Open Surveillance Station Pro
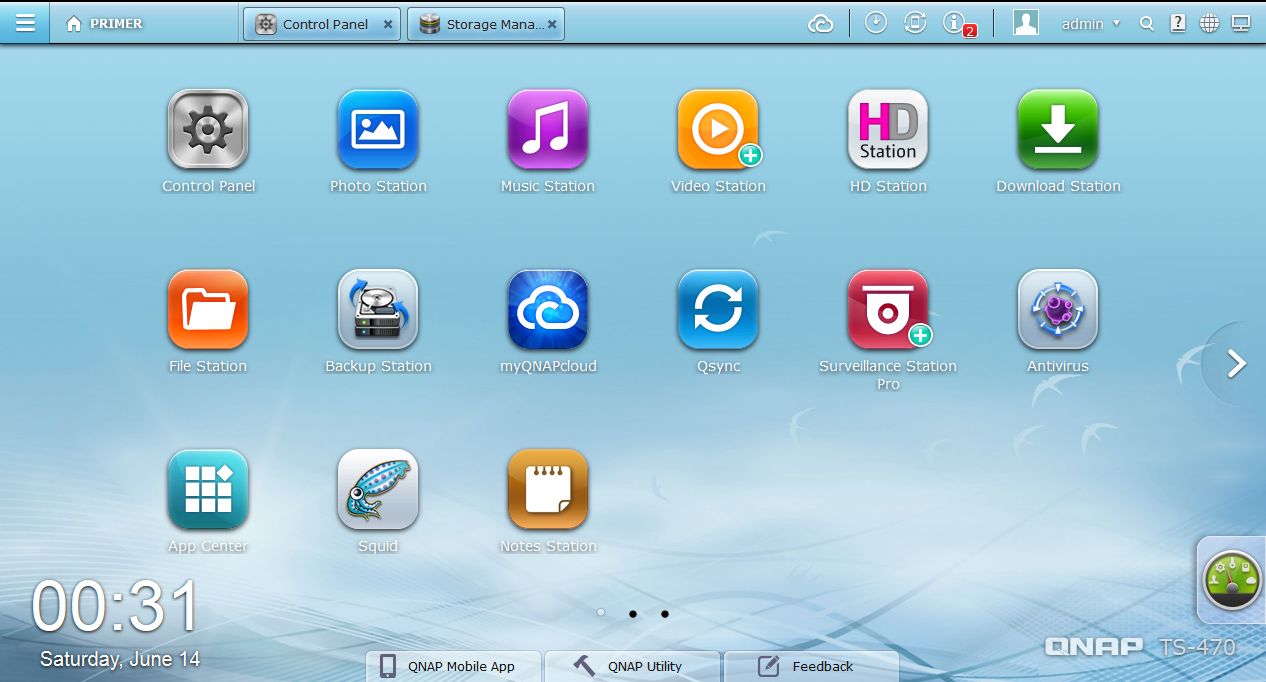Viewport: 1266px width, 682px height. [888, 310]
